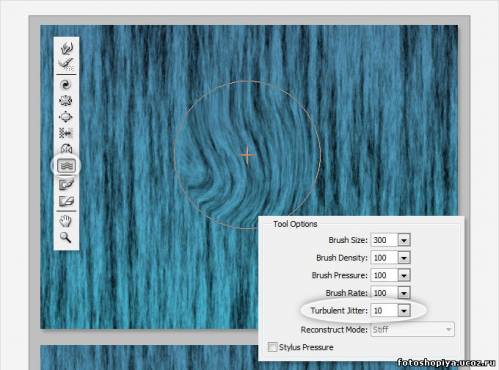Select the Twirl Clockwise tool
Image resolution: width=499 pixels, height=370 pixels.
(x=66, y=85)
